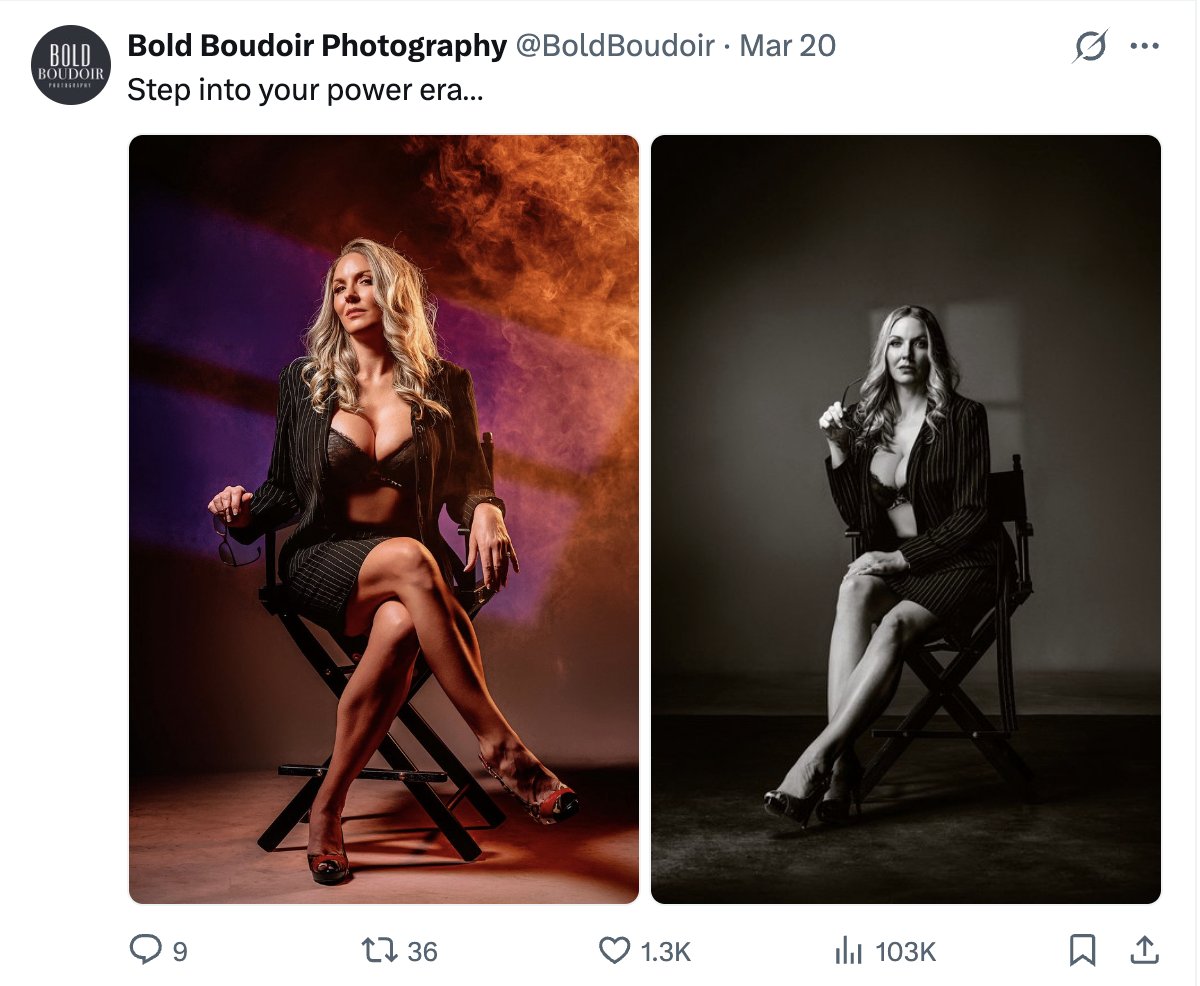The height and width of the screenshot is (986, 1200).
Task: Click the tweet text 'Step into your power era...'
Action: [x=305, y=91]
